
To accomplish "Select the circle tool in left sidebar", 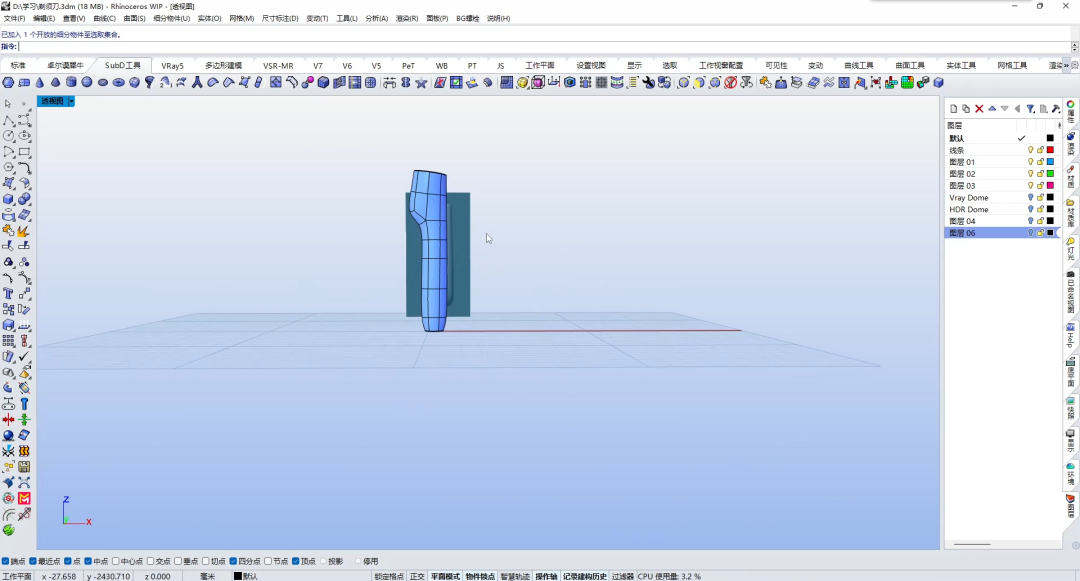I will coord(8,136).
